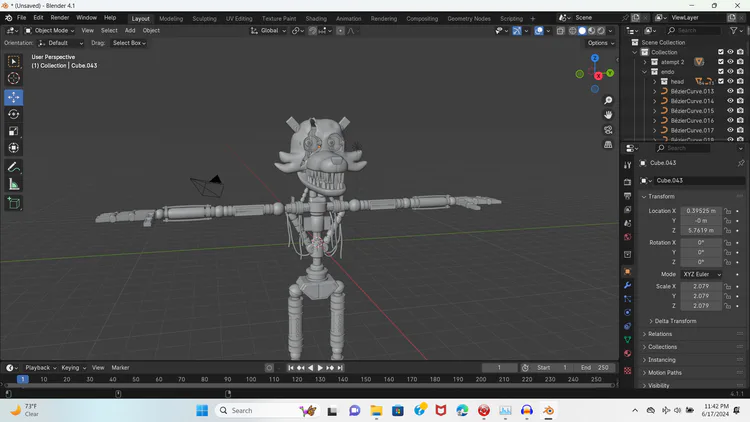Switch to the Sculpting workspace tab
Screen dimensions: 750x422
click(204, 19)
